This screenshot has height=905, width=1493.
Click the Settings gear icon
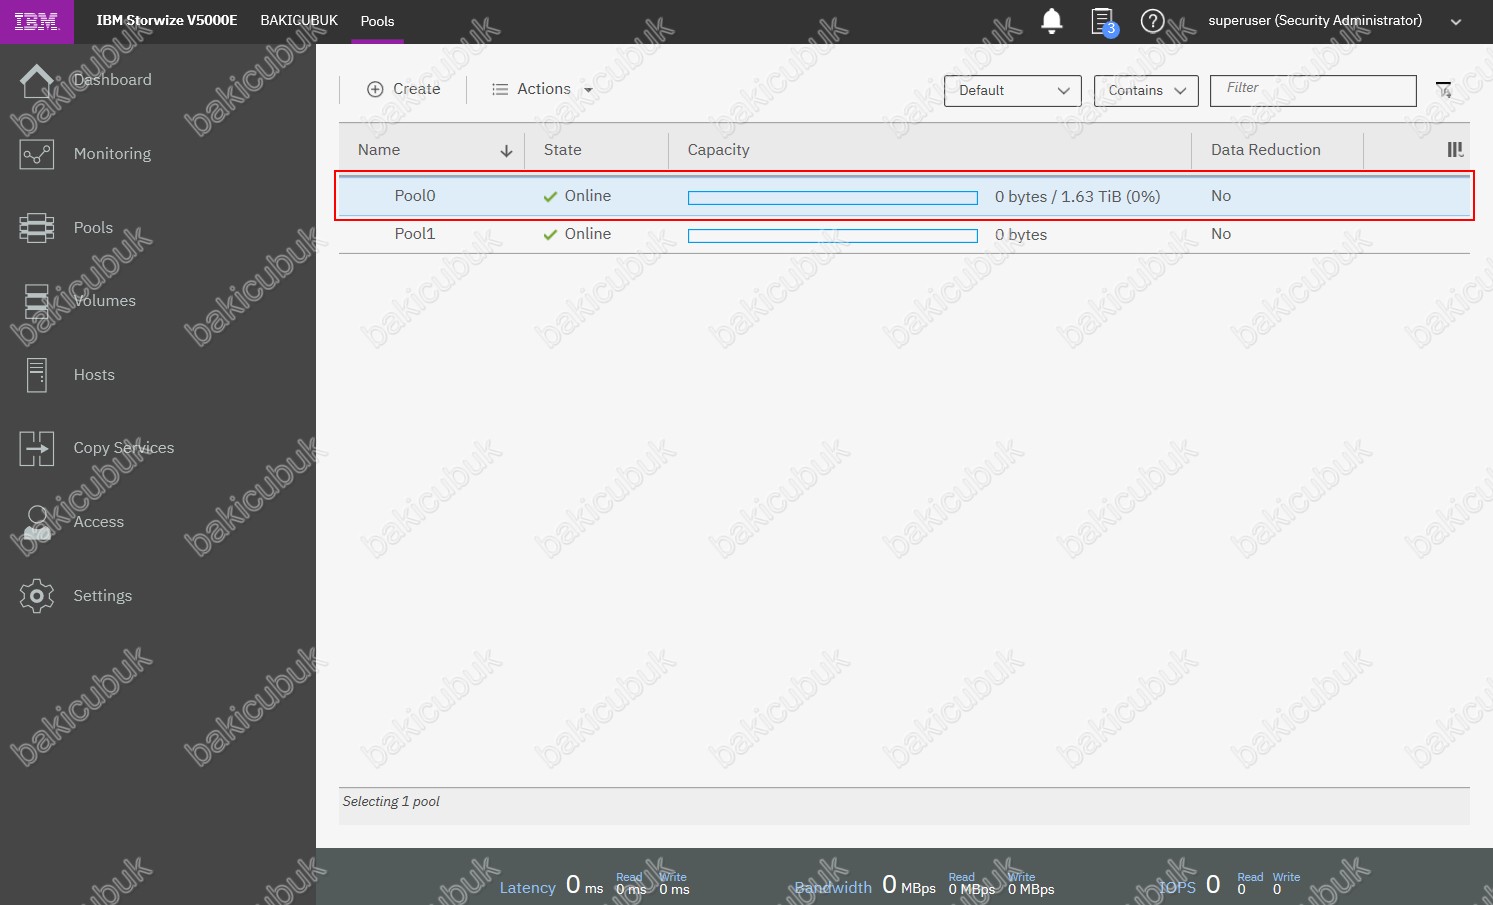[37, 596]
